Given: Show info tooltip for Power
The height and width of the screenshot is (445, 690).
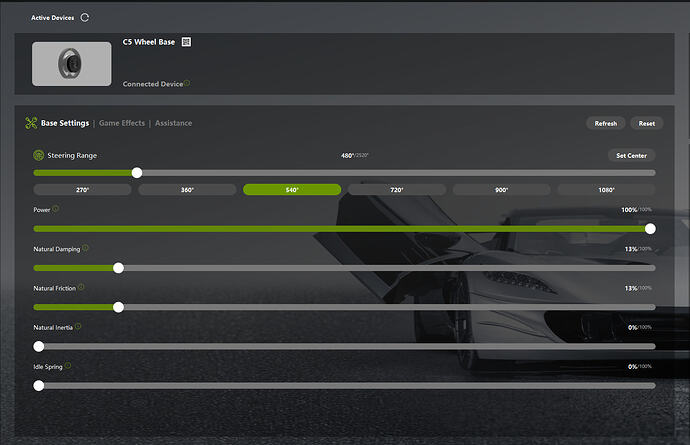Looking at the screenshot, I should [55, 209].
